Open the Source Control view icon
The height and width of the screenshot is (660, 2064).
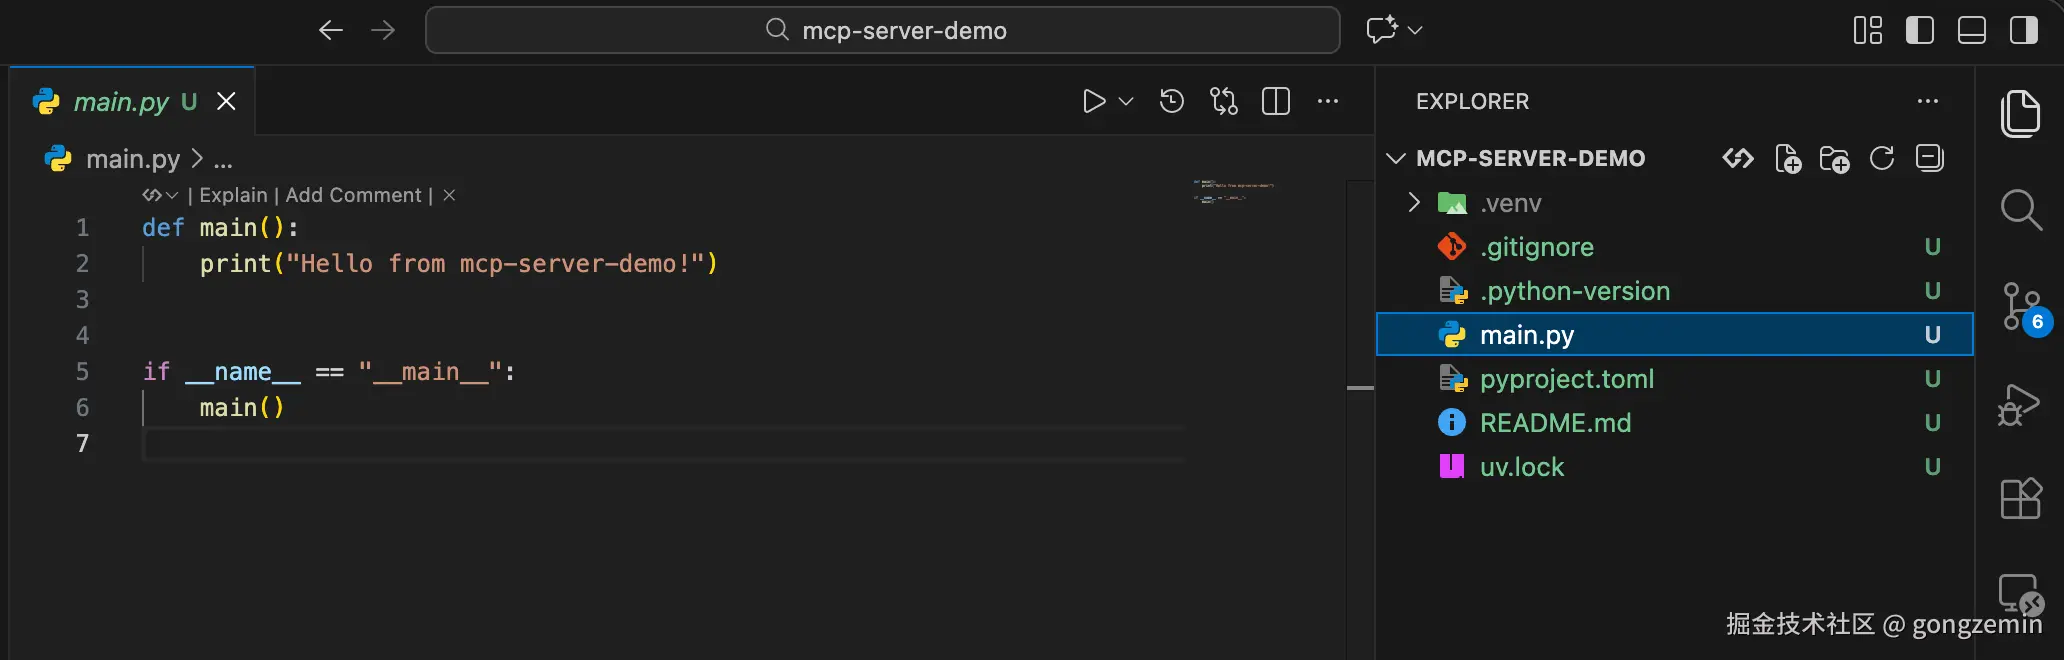click(x=2020, y=306)
